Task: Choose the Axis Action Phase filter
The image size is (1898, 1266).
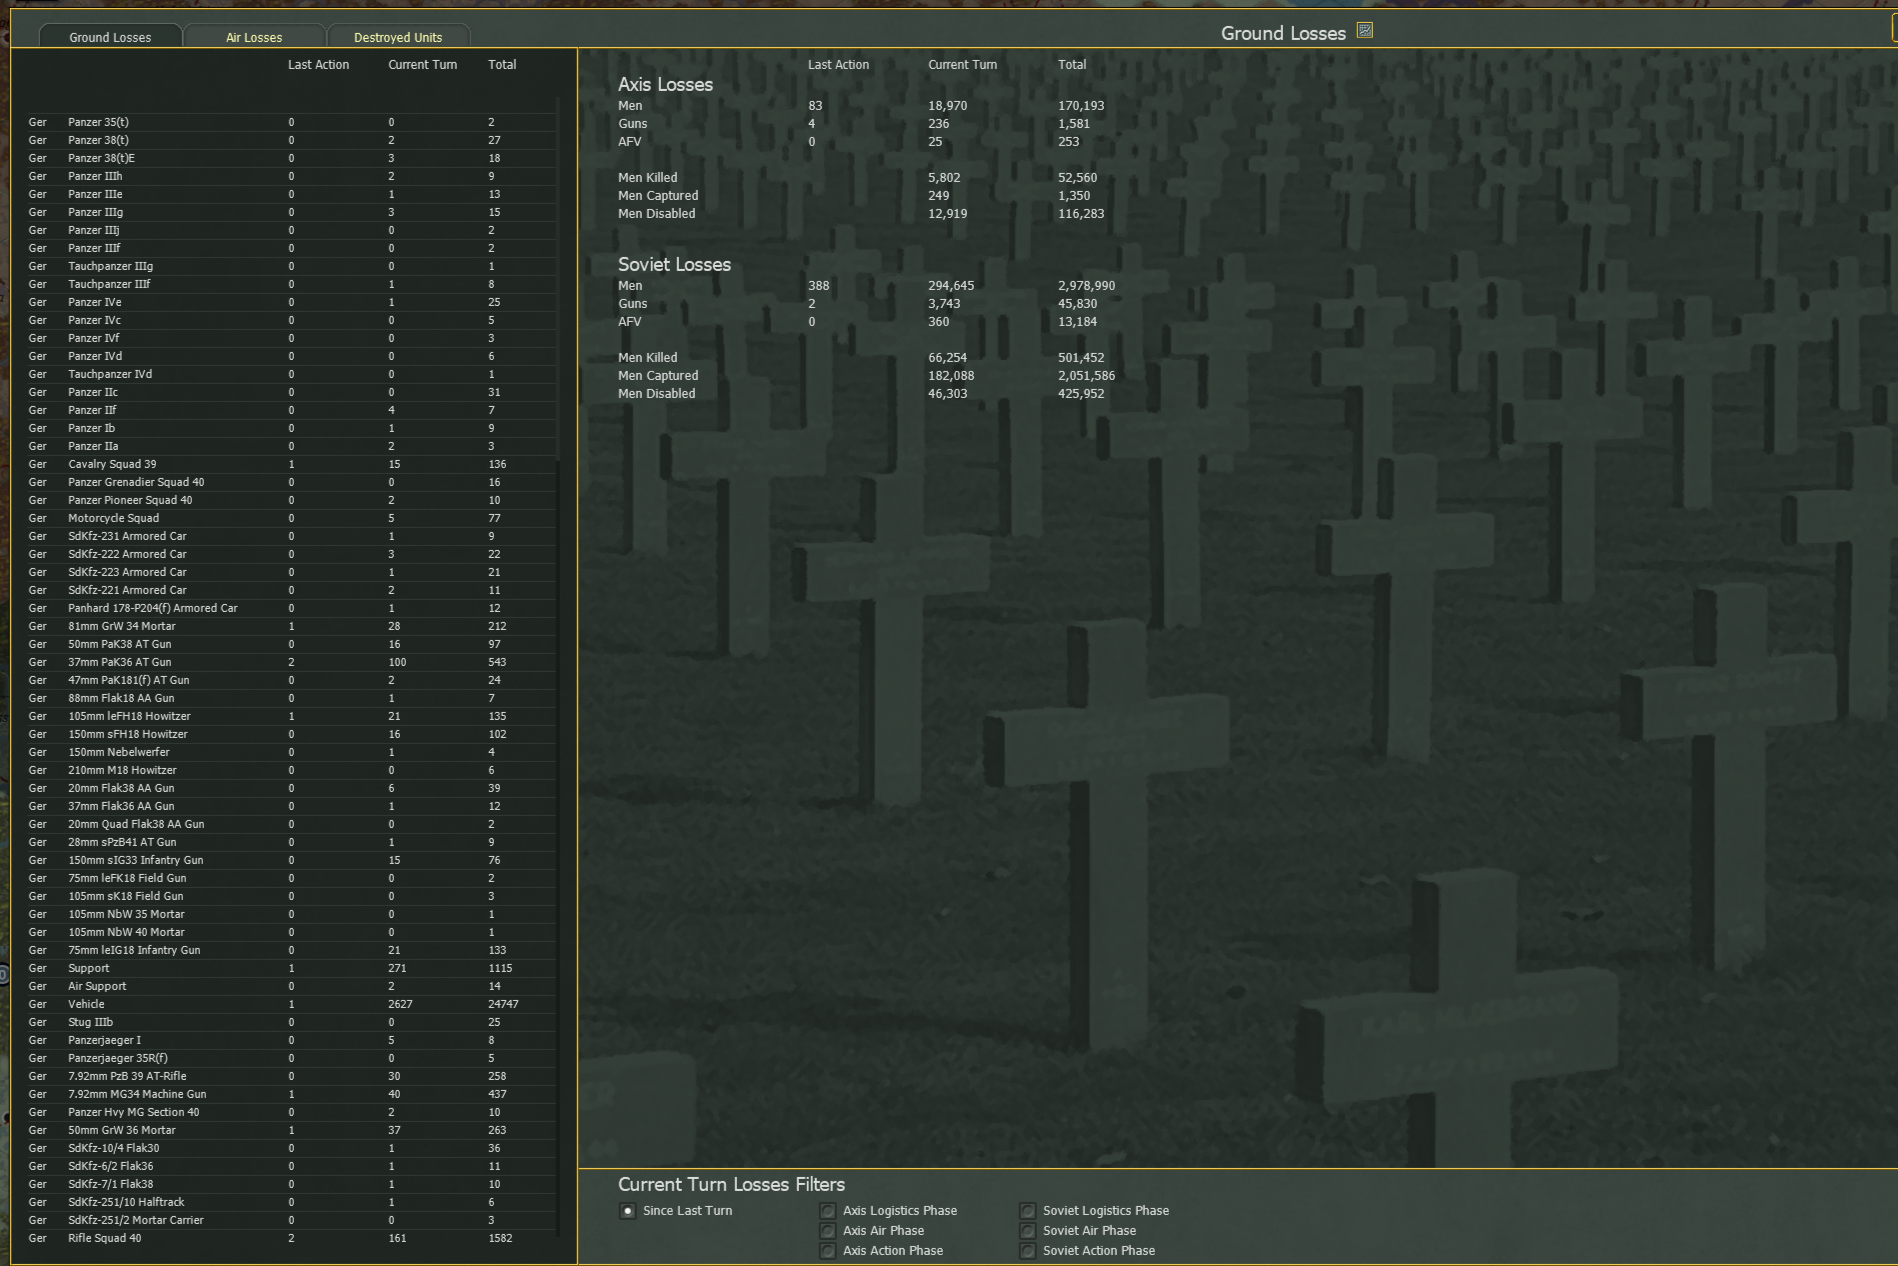Action: pyautogui.click(x=828, y=1251)
